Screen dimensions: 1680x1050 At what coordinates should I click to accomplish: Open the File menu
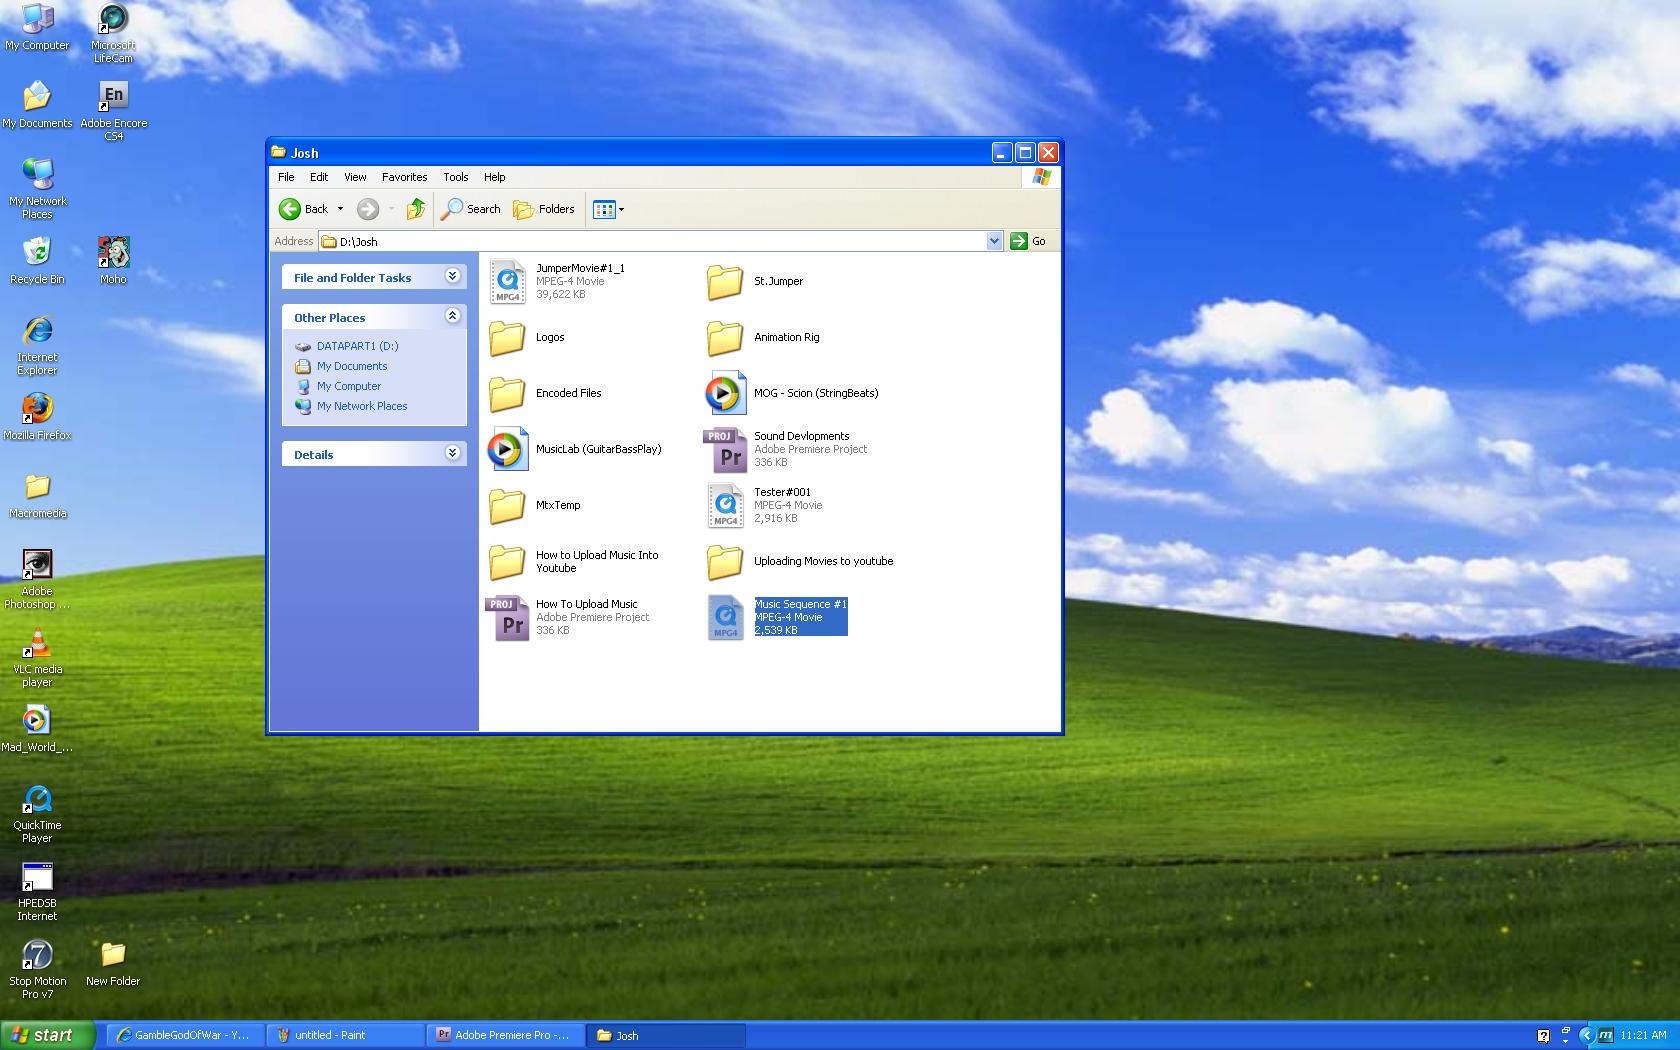click(x=286, y=177)
